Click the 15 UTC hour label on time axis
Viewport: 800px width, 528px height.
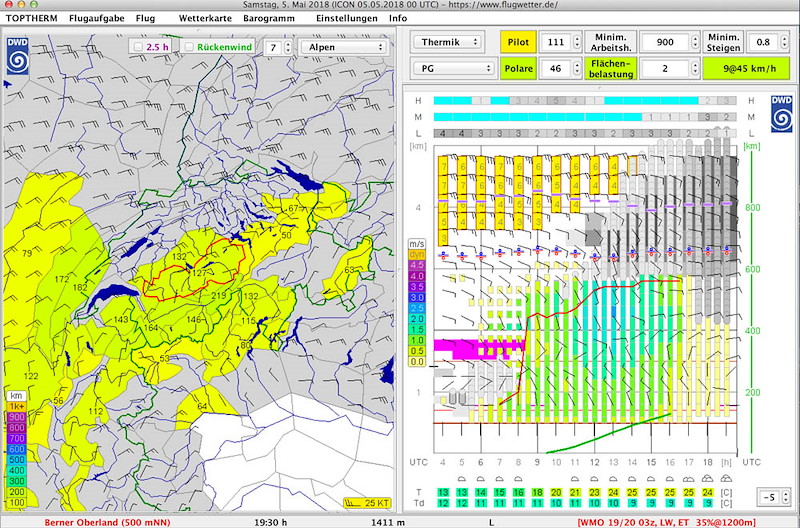(x=651, y=462)
